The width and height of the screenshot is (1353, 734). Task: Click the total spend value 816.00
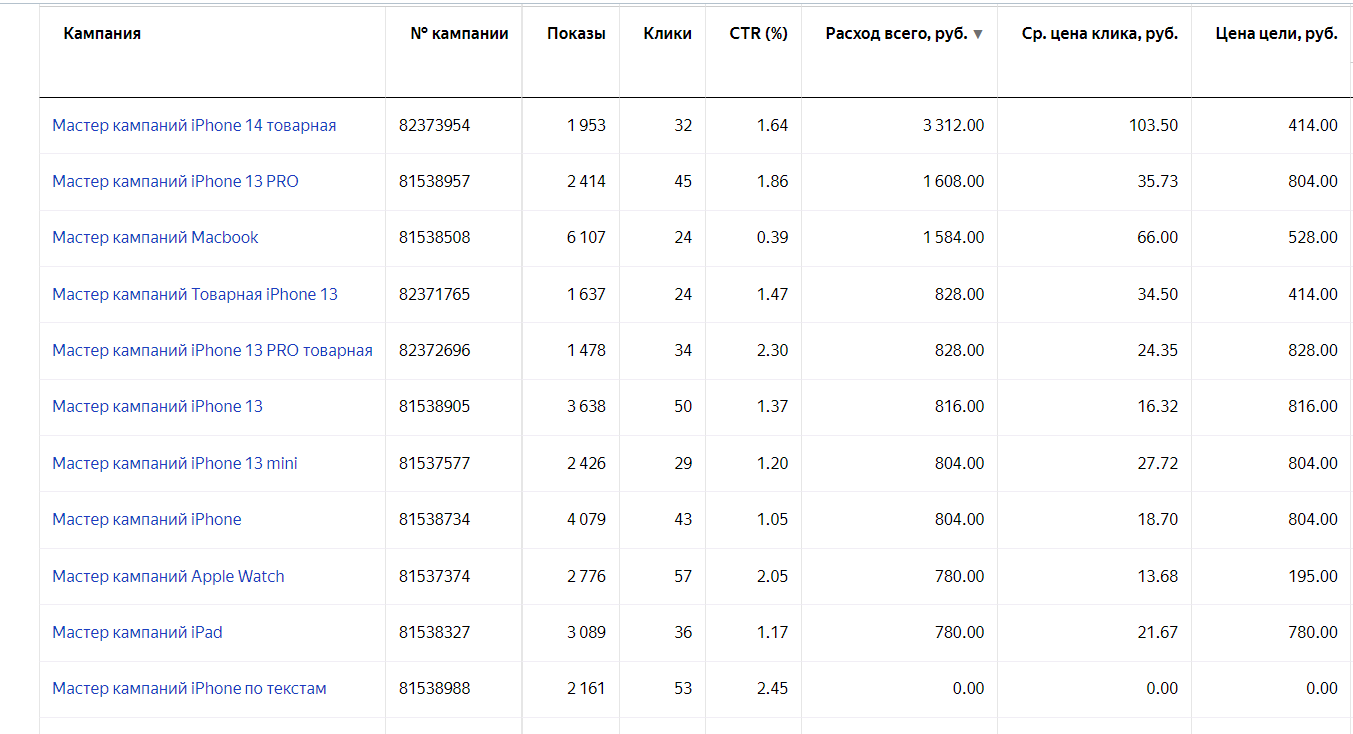click(x=960, y=406)
